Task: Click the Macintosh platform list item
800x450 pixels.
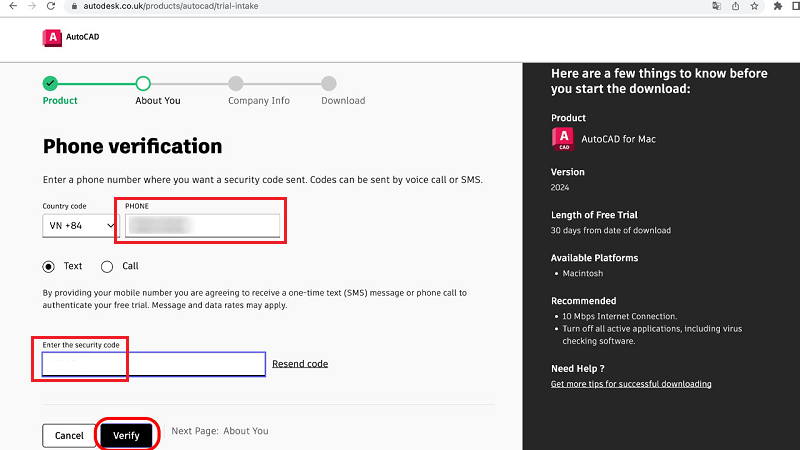Action: click(x=583, y=273)
